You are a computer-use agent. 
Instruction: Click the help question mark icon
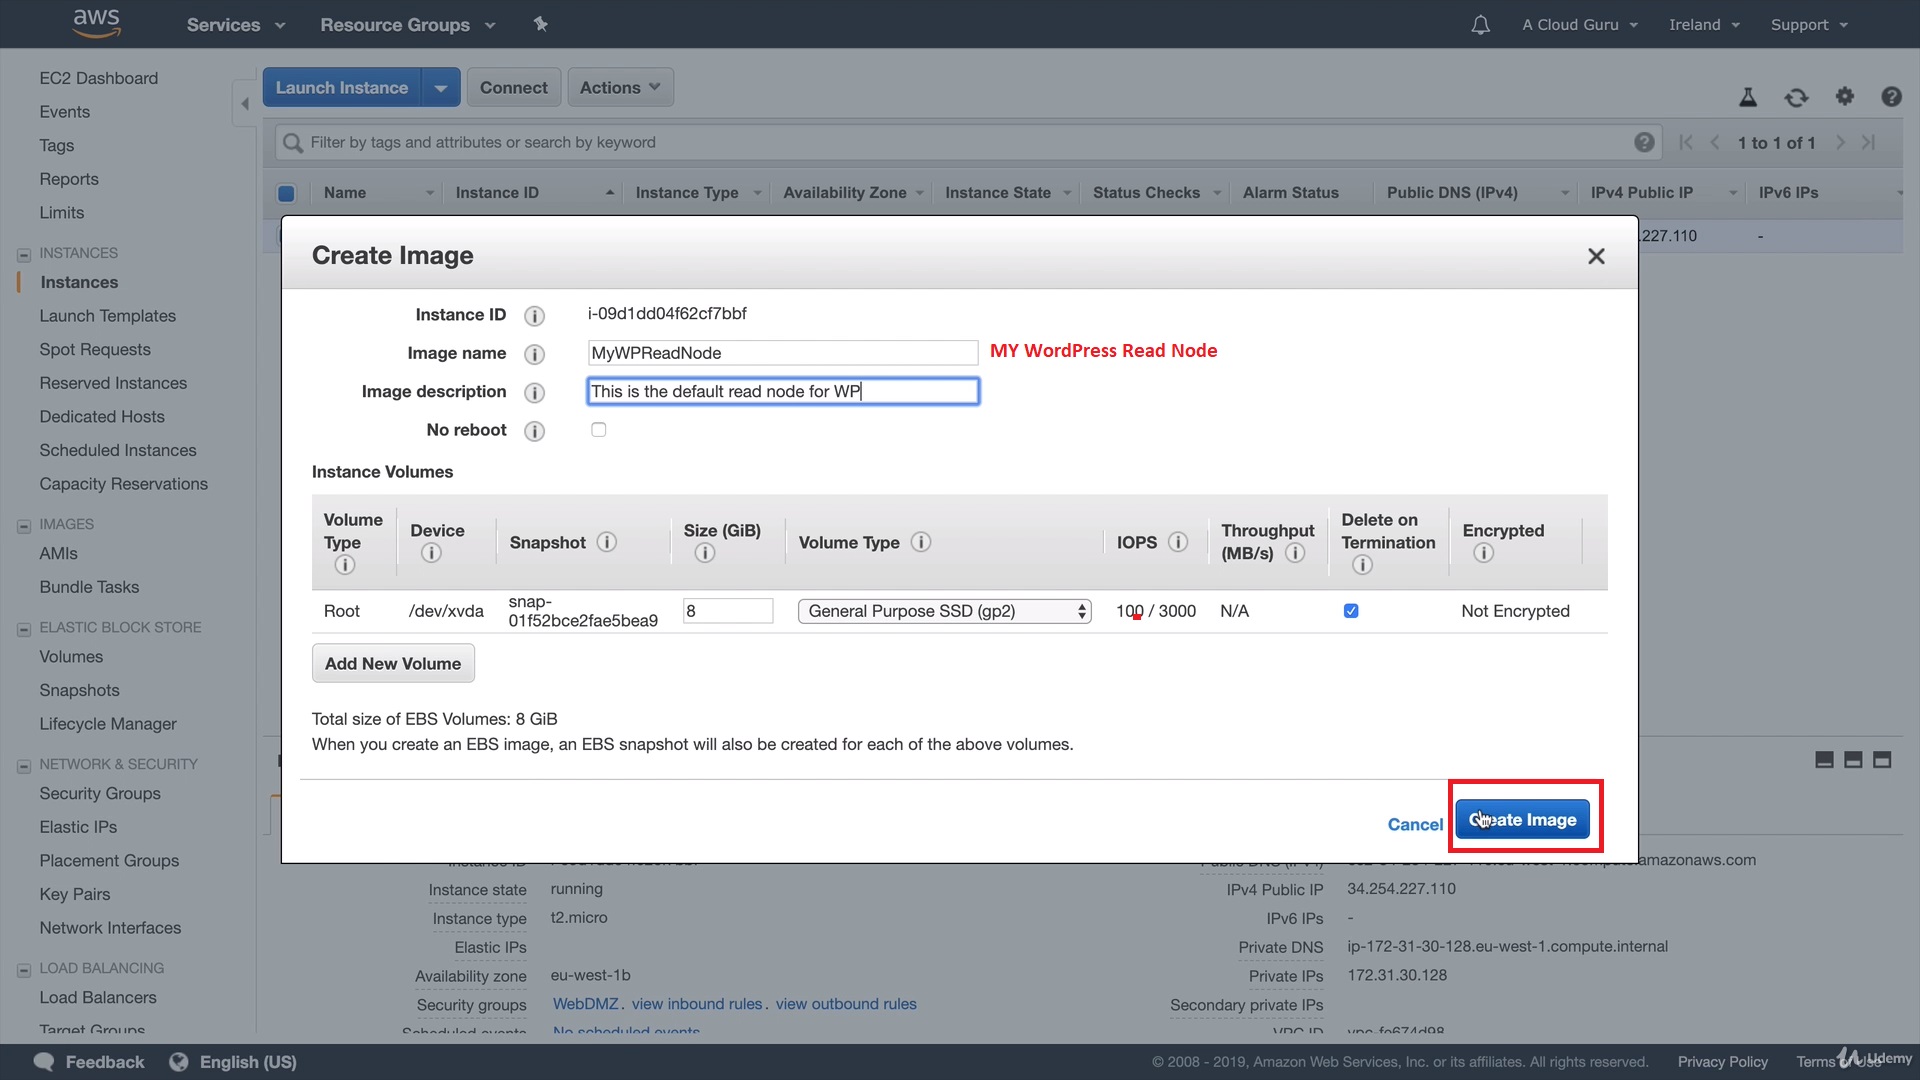coord(1891,97)
